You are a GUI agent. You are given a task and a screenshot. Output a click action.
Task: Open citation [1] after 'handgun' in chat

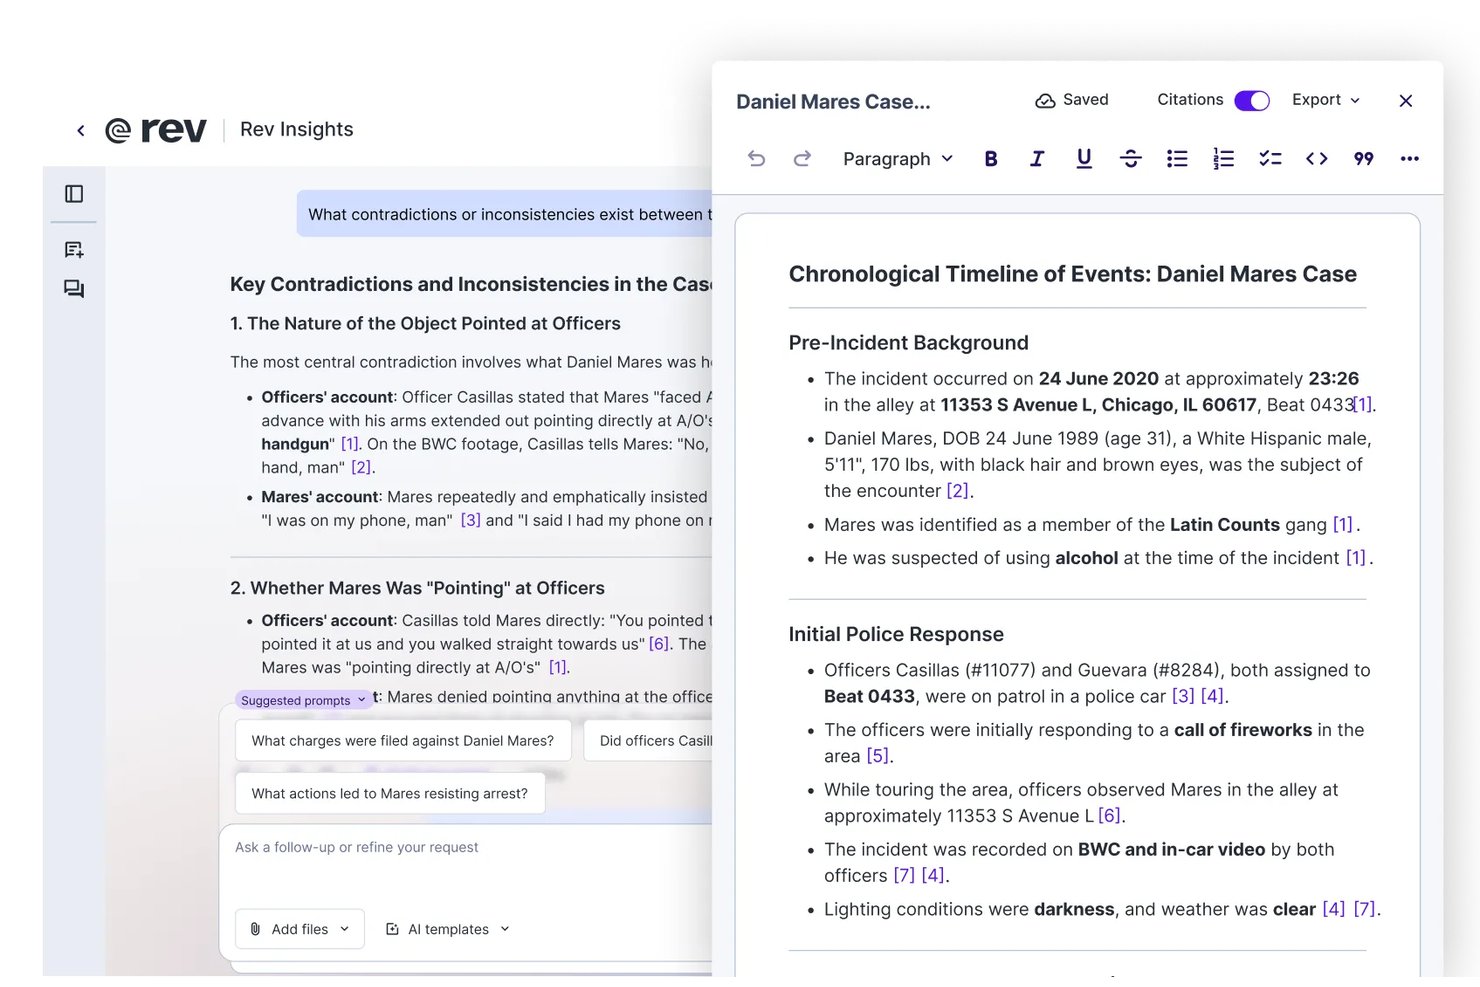349,444
